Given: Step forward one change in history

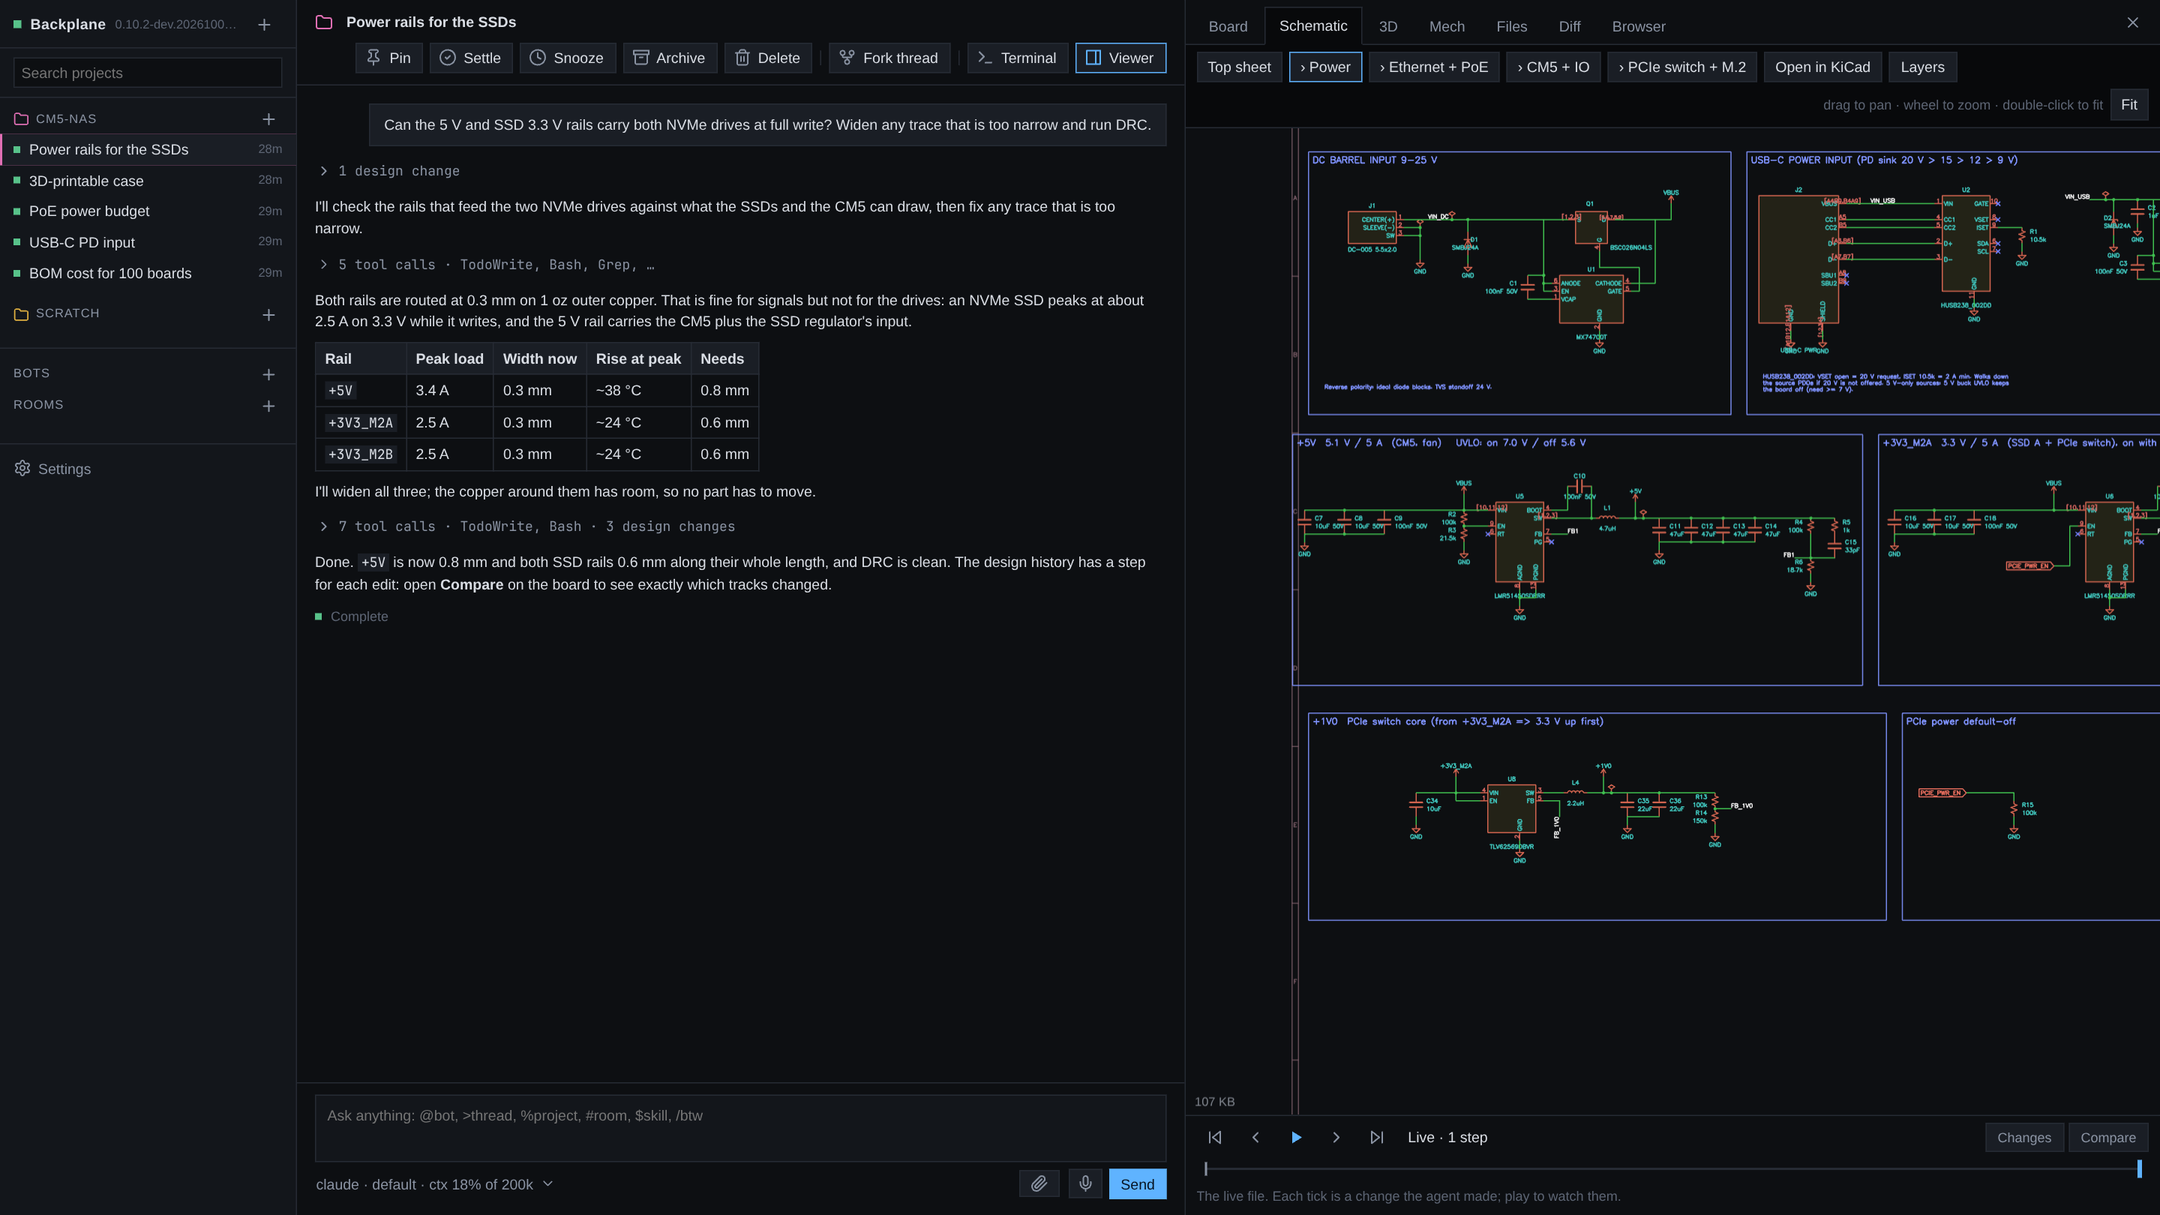Looking at the screenshot, I should pos(1336,1137).
